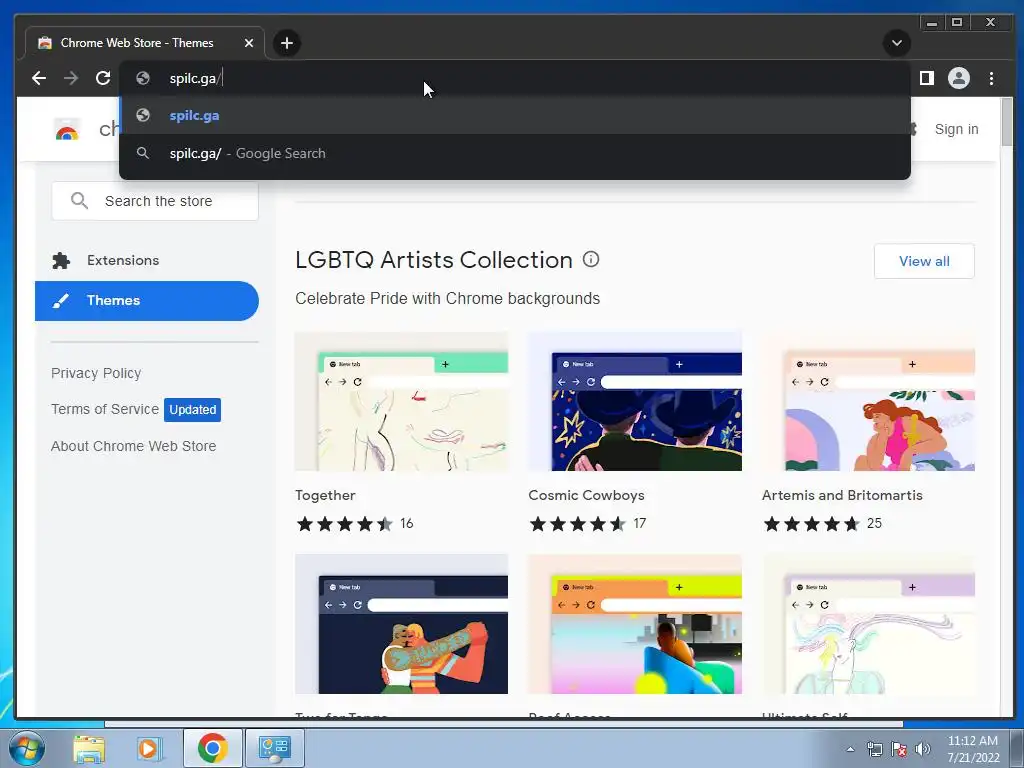Image resolution: width=1024 pixels, height=768 pixels.
Task: Open the tab search dropdown arrow
Action: point(897,43)
